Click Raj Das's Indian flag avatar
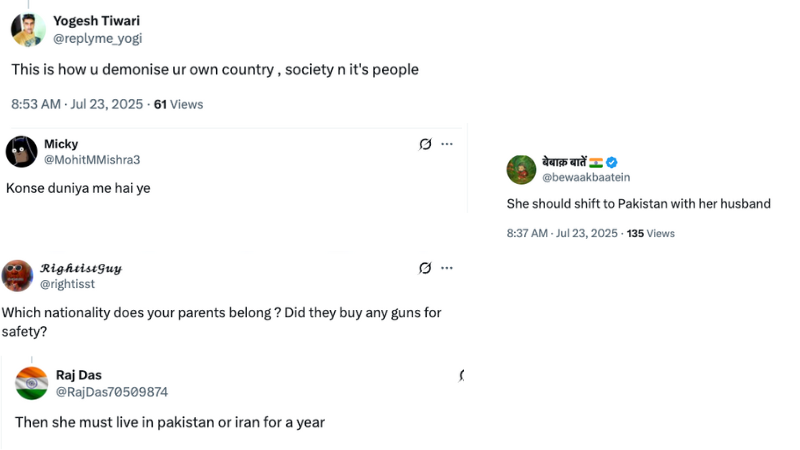Image resolution: width=800 pixels, height=450 pixels. pos(31,383)
